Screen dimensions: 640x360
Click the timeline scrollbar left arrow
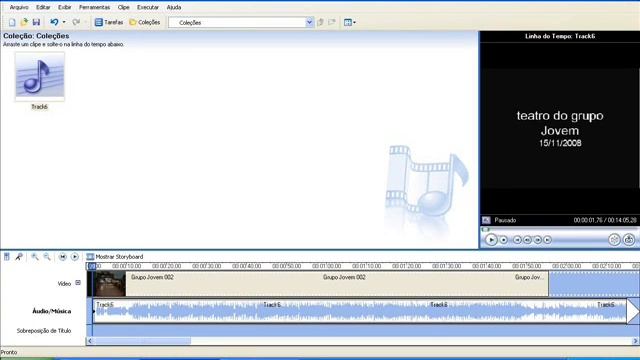tap(90, 341)
